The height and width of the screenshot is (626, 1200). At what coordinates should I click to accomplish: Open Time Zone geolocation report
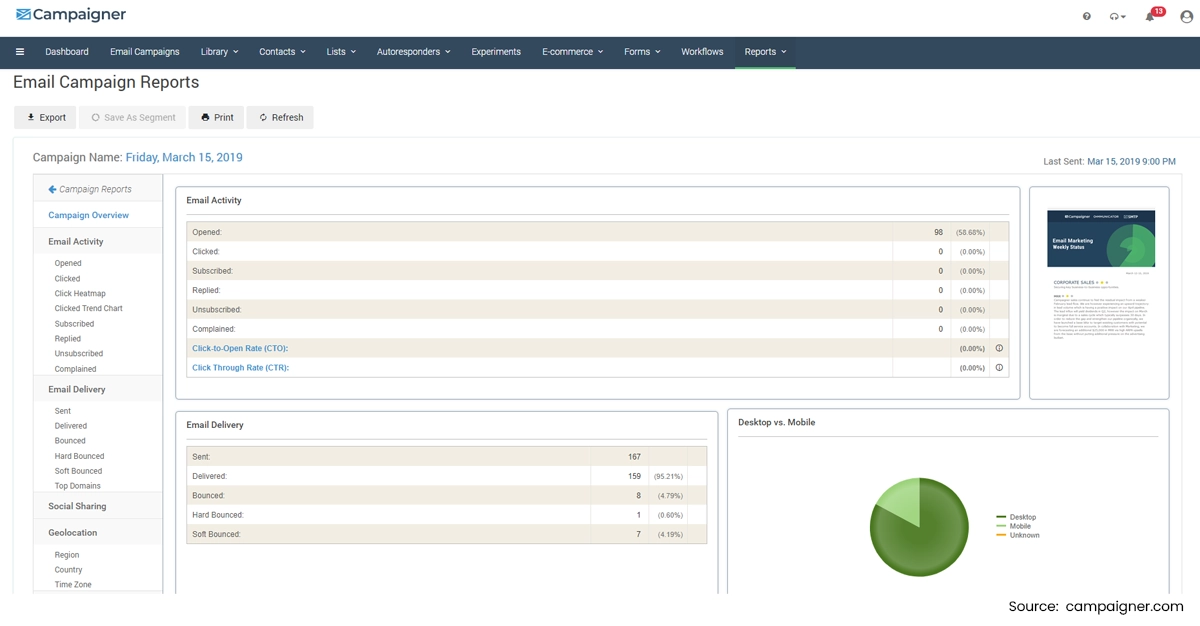(x=73, y=585)
